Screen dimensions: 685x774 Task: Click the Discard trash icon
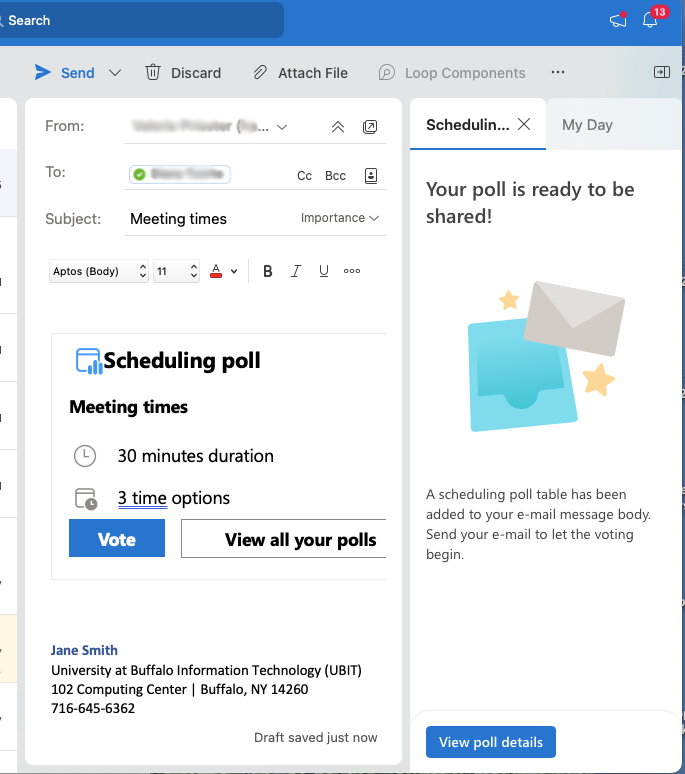[x=153, y=72]
